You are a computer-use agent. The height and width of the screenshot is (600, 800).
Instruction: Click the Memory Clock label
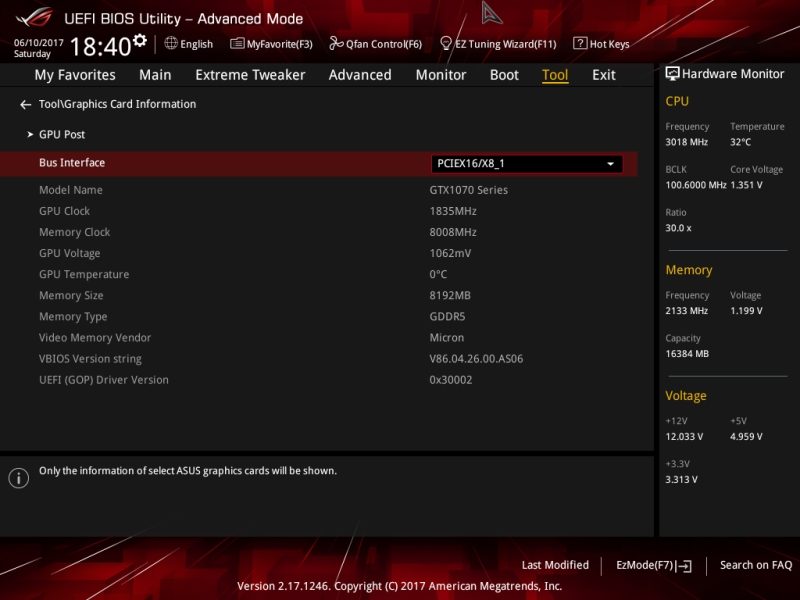pos(74,232)
